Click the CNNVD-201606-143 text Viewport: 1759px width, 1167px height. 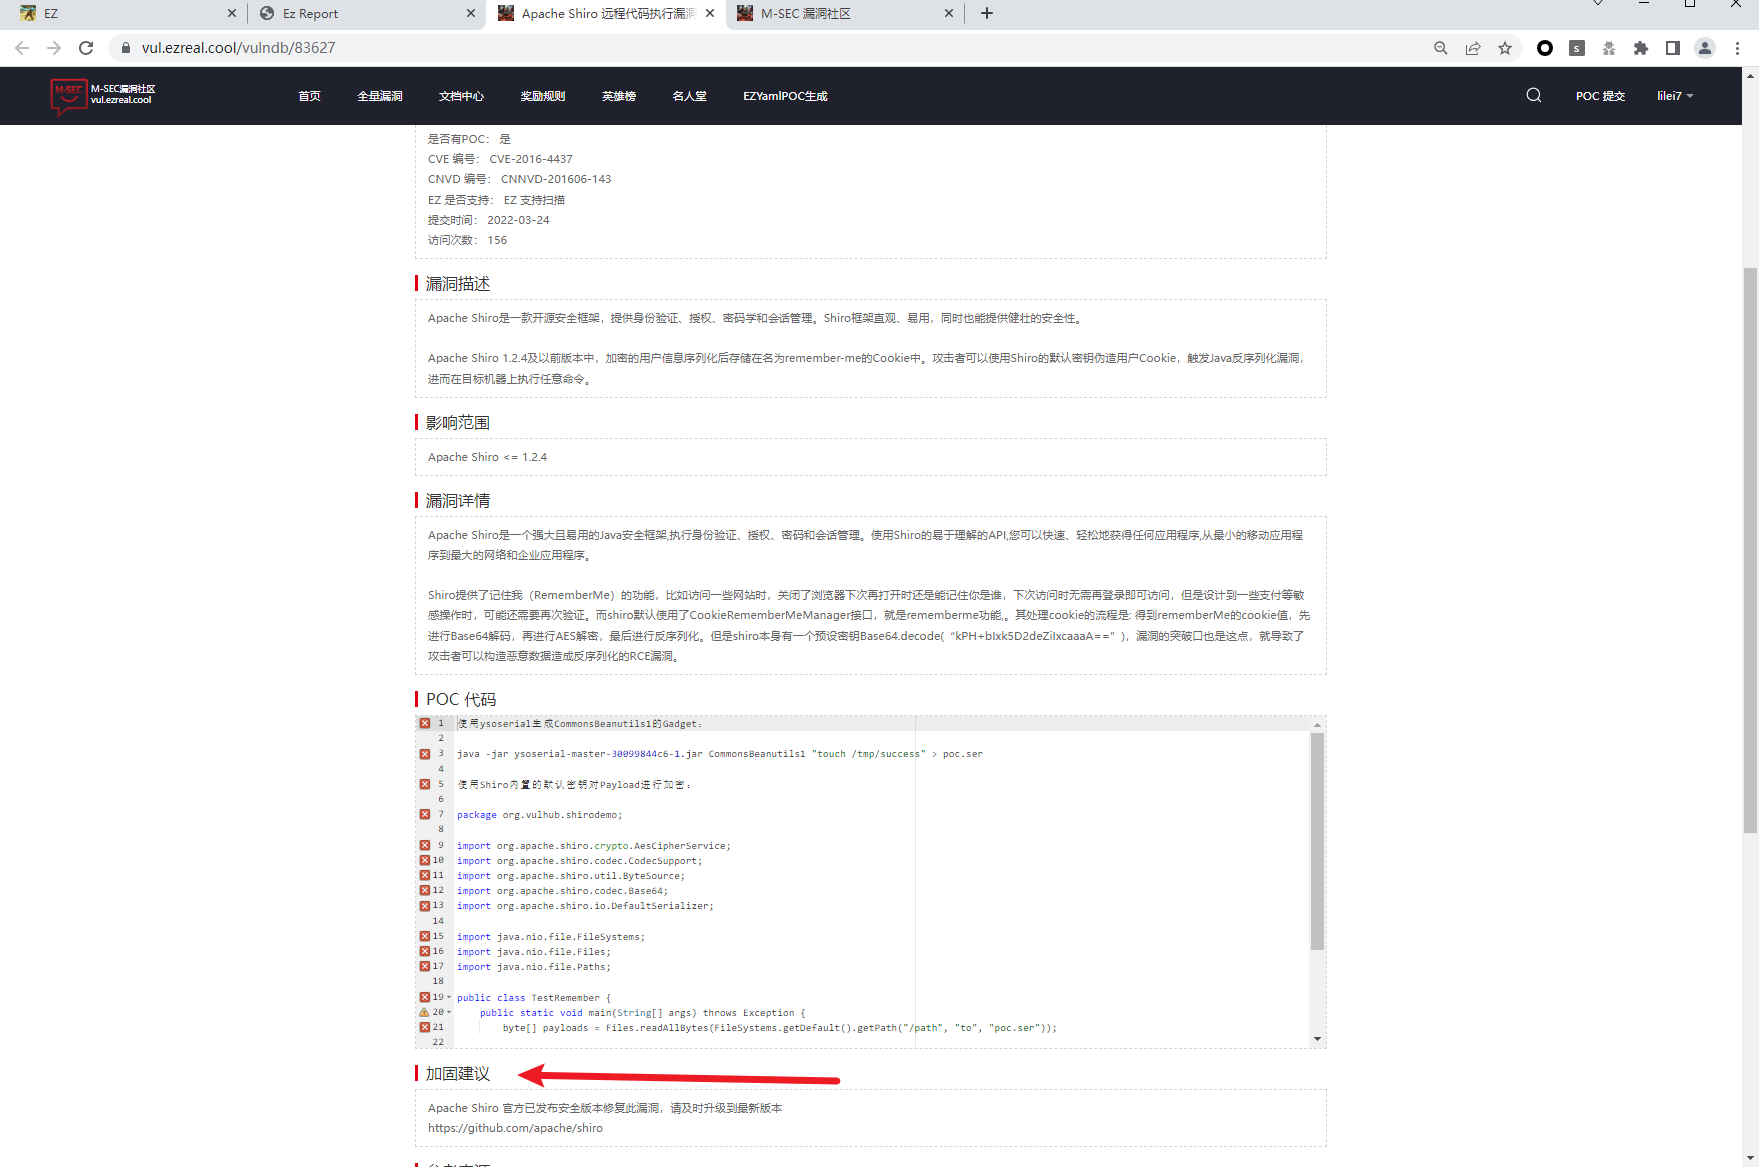click(556, 179)
